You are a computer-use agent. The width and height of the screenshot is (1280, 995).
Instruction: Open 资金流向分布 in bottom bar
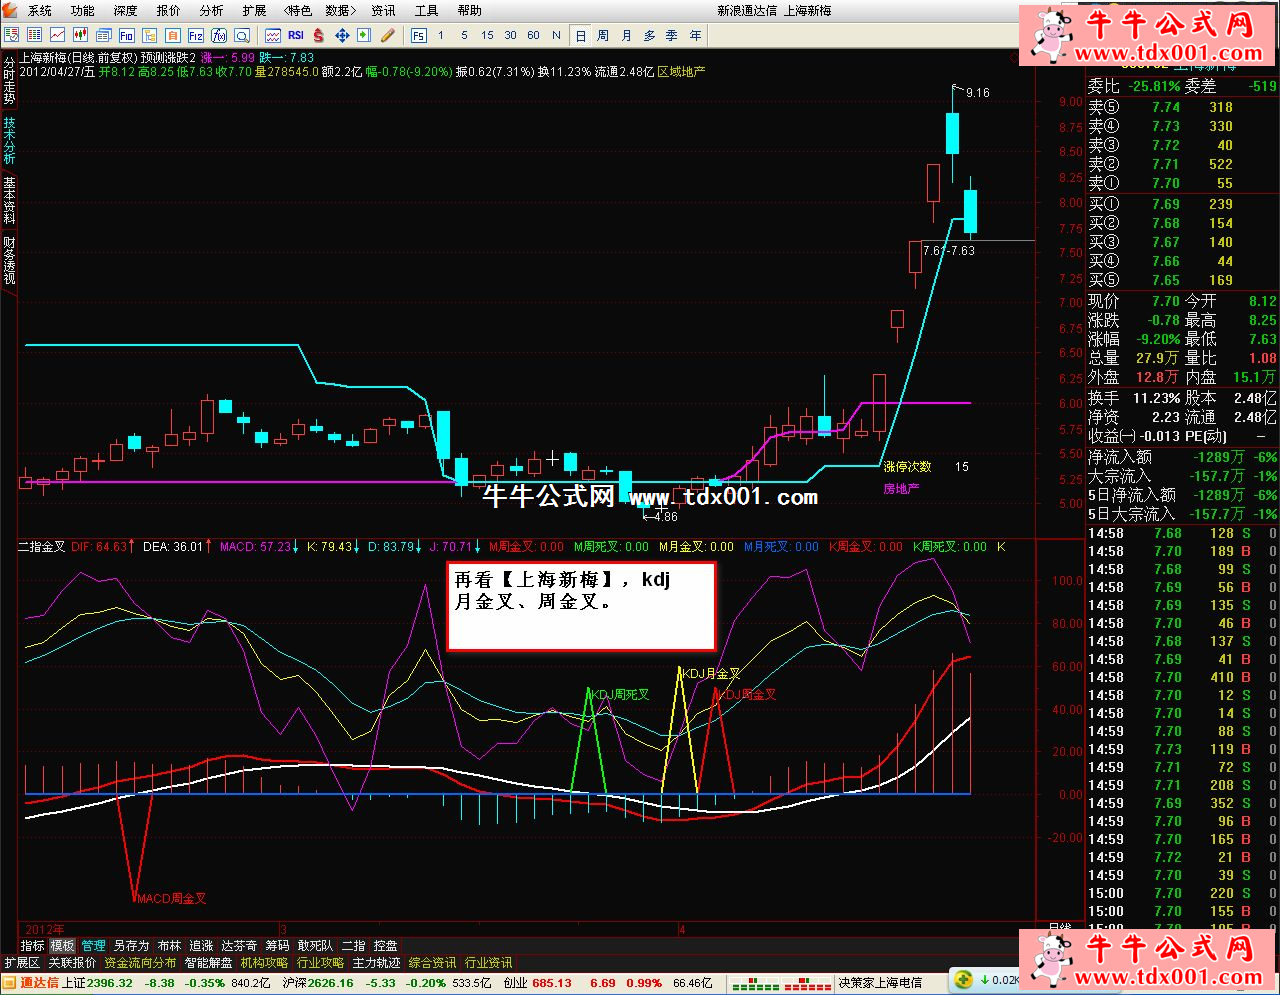click(140, 963)
